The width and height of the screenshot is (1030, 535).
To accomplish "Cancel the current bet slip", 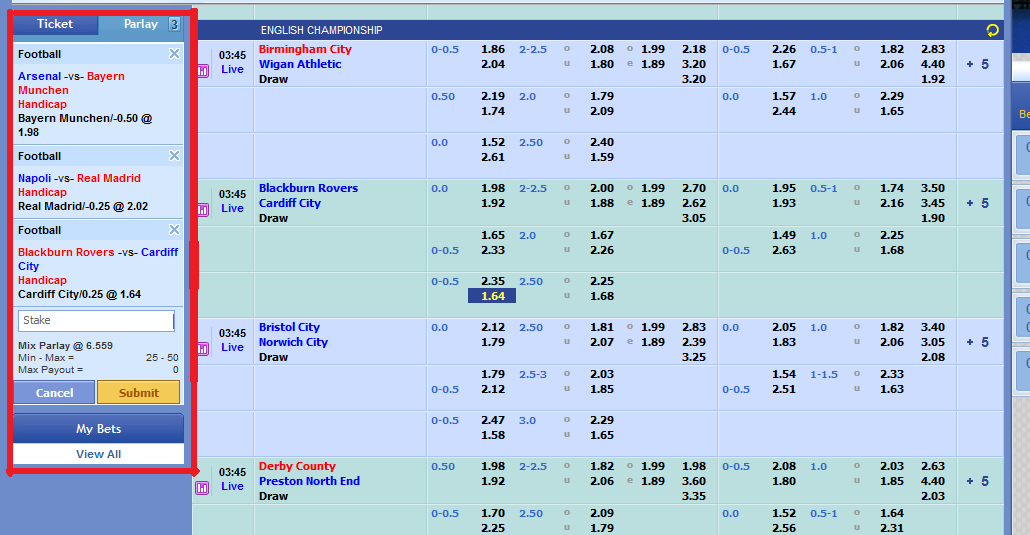I will tap(55, 393).
